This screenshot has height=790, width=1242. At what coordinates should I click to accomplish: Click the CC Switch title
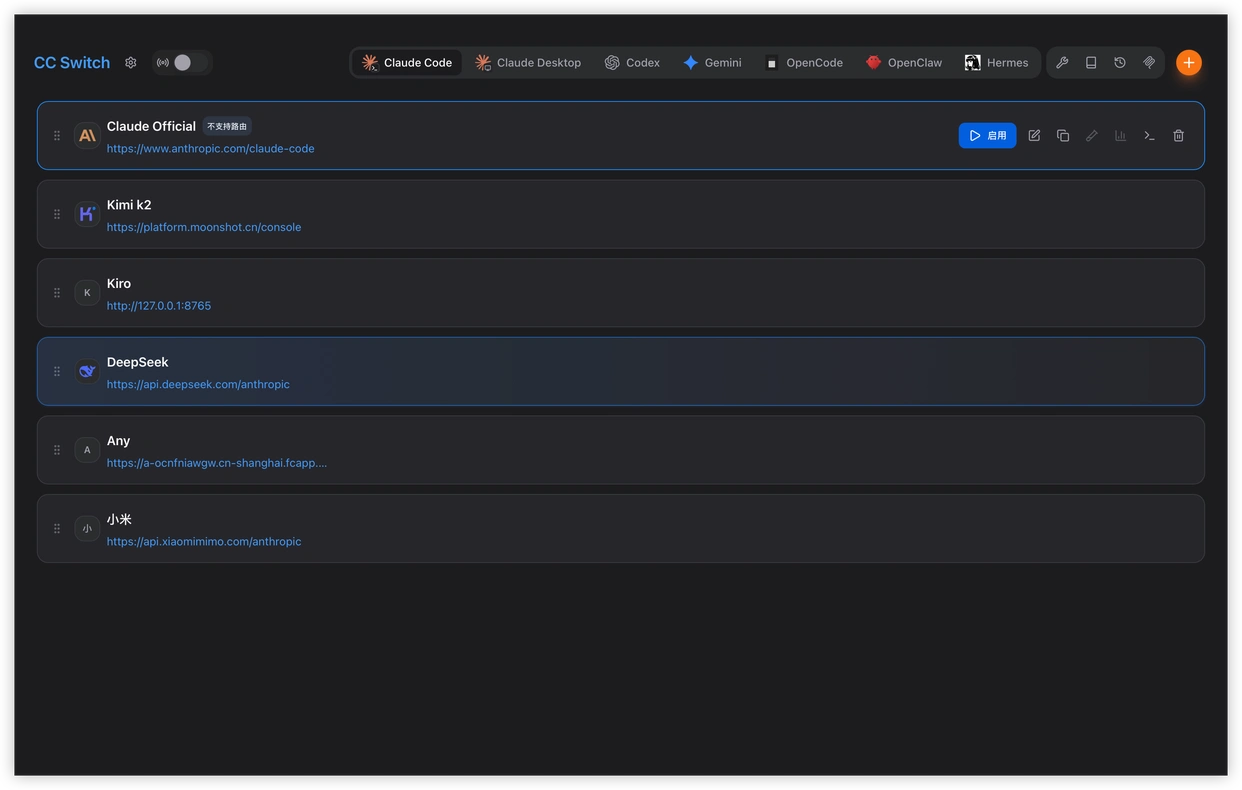72,62
